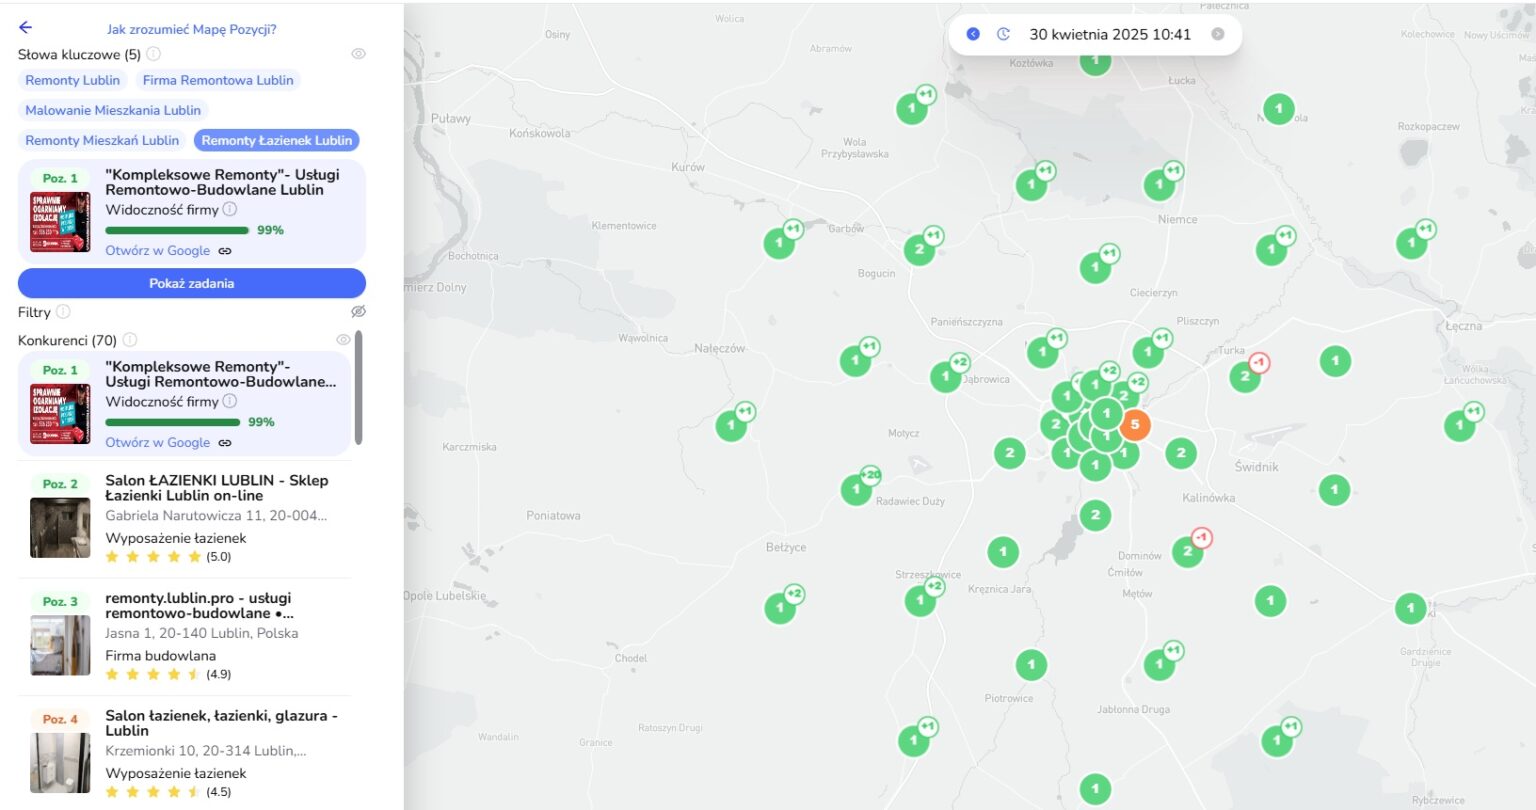
Task: Go to next date with right arrow
Action: pyautogui.click(x=1217, y=34)
